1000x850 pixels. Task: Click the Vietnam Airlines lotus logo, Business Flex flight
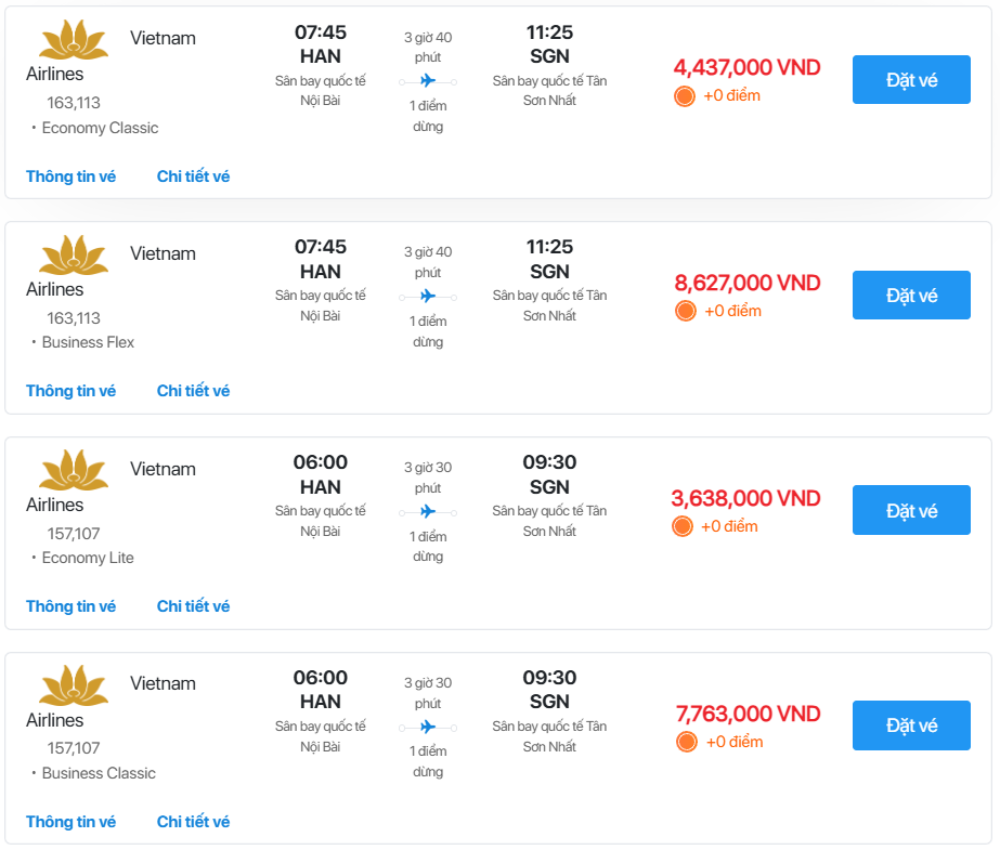[73, 255]
